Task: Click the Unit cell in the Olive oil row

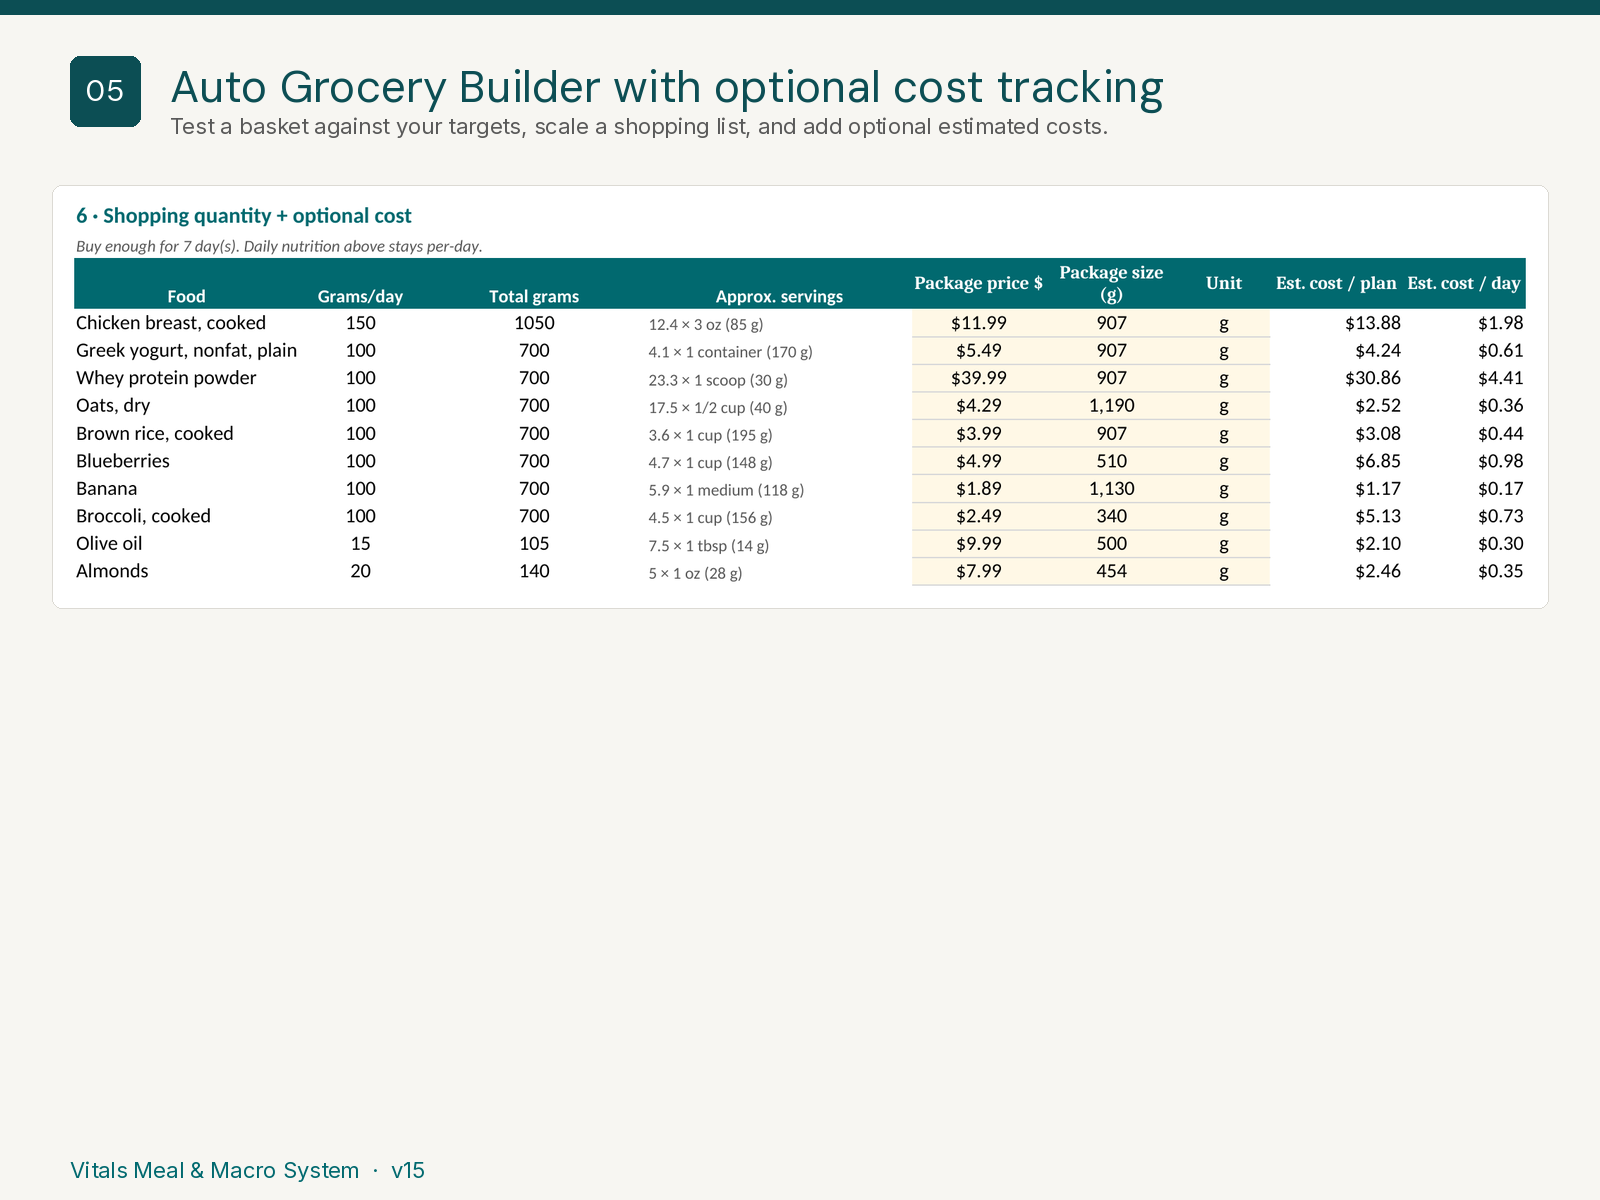Action: pyautogui.click(x=1224, y=544)
